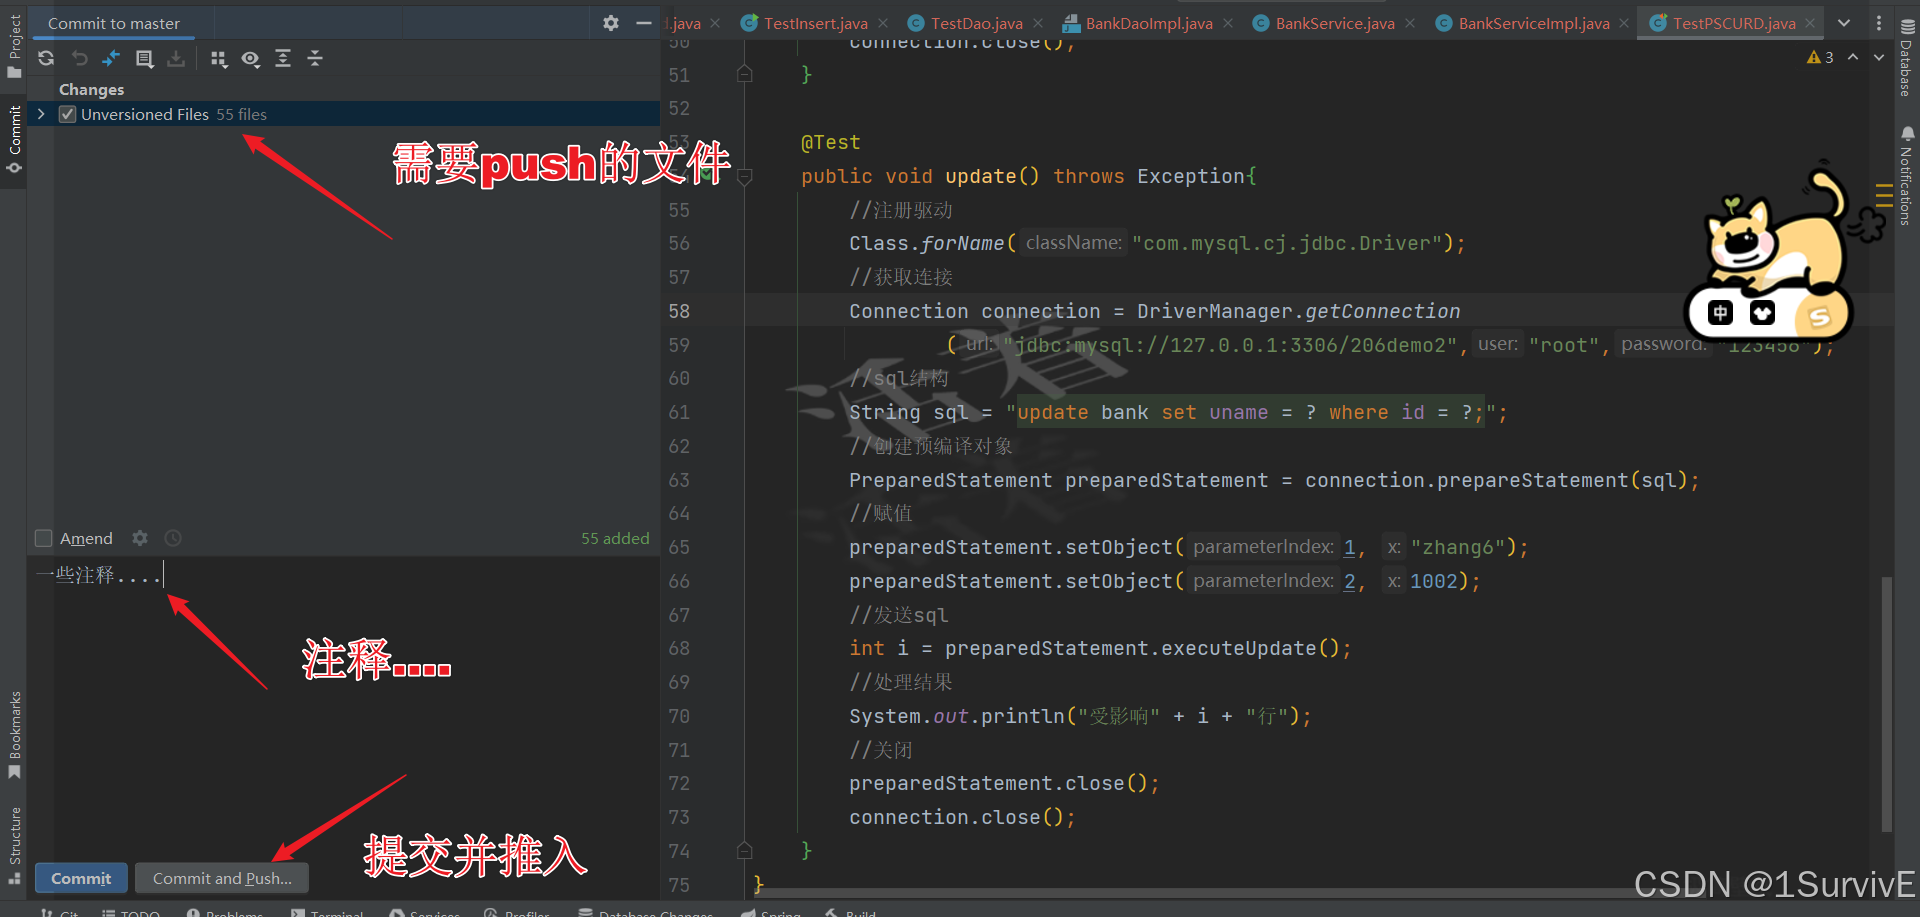The width and height of the screenshot is (1920, 917).
Task: Click the 55 added status text
Action: coord(615,538)
